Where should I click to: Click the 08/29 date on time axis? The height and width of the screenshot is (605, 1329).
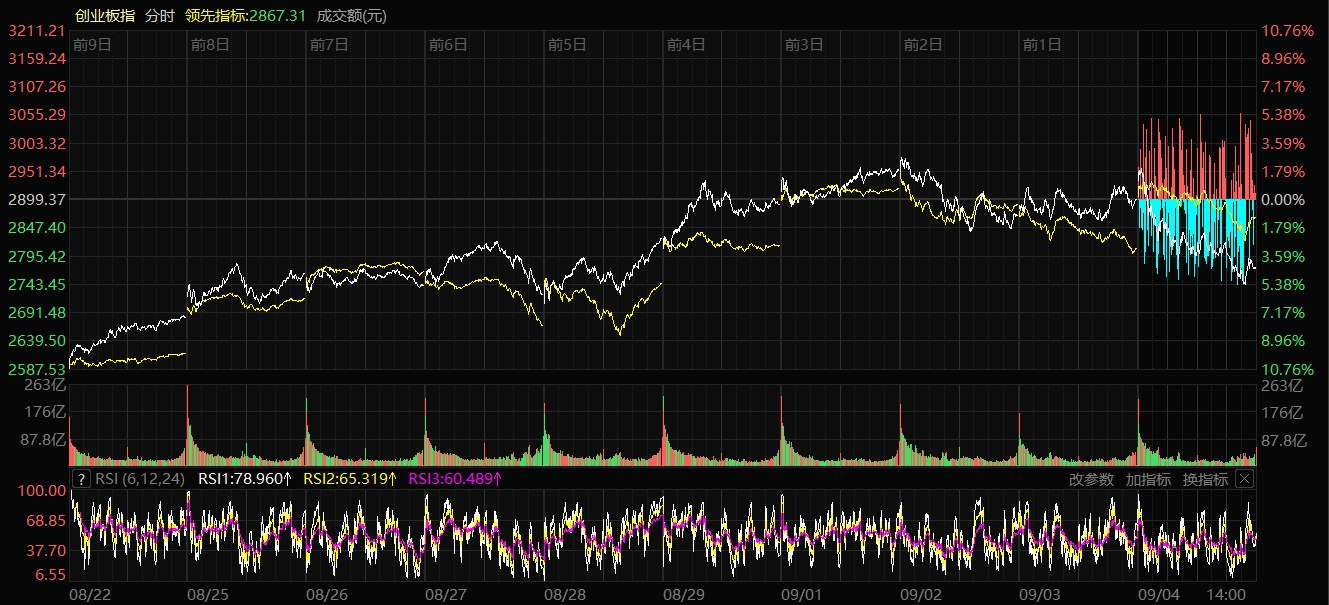tap(684, 594)
